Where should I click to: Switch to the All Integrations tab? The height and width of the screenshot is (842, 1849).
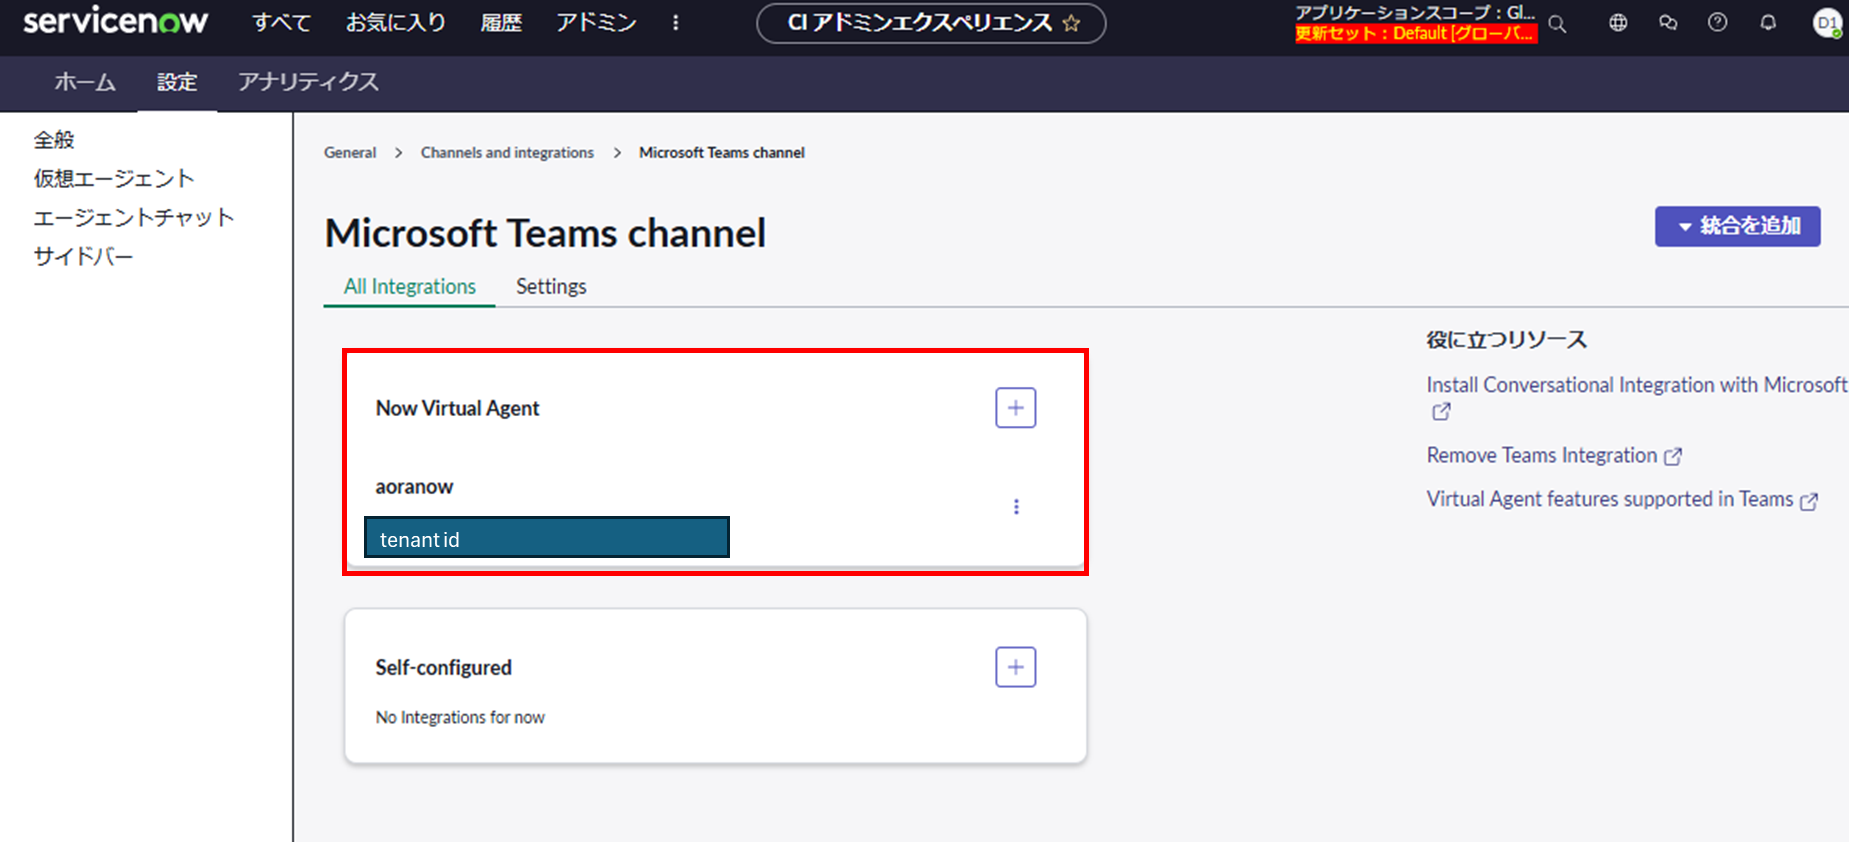click(410, 286)
